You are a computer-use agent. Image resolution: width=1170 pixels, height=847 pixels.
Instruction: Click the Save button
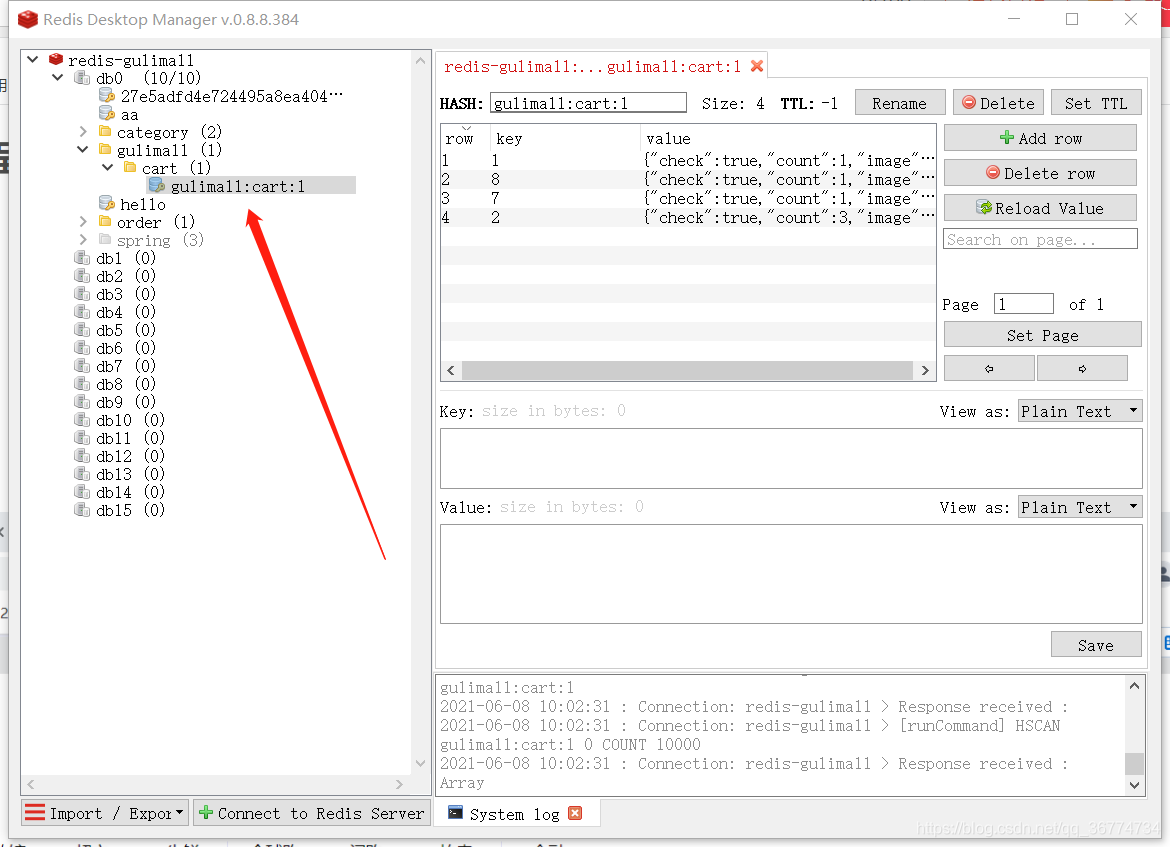pyautogui.click(x=1095, y=645)
